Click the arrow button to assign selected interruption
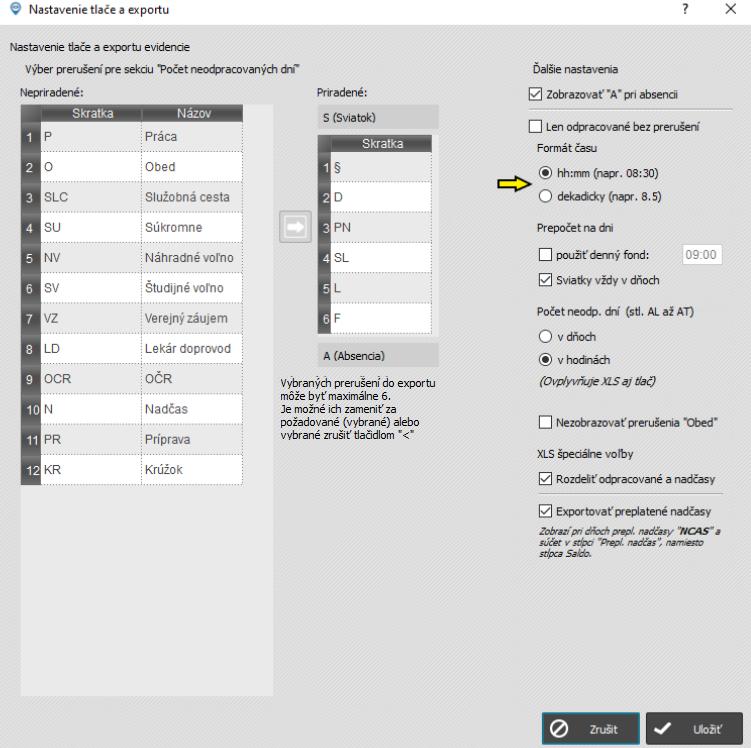This screenshot has height=748, width=751. click(x=294, y=226)
